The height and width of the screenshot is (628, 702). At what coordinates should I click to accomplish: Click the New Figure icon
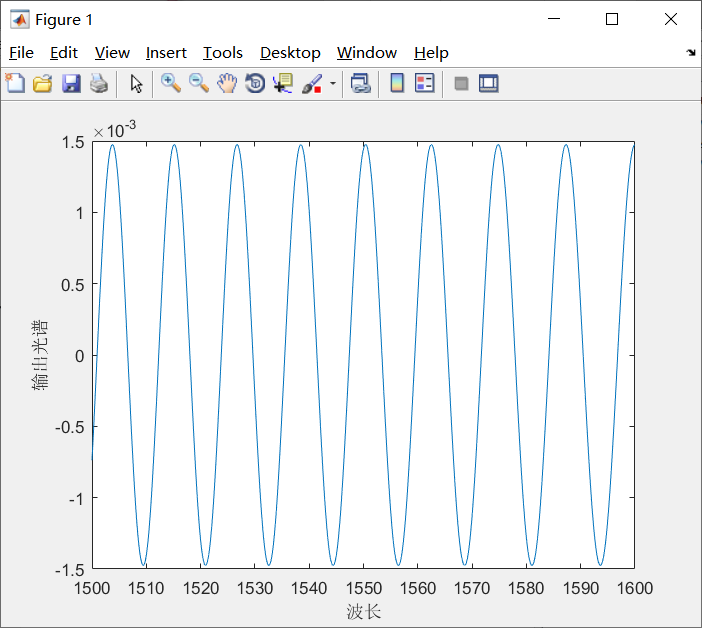[x=15, y=84]
